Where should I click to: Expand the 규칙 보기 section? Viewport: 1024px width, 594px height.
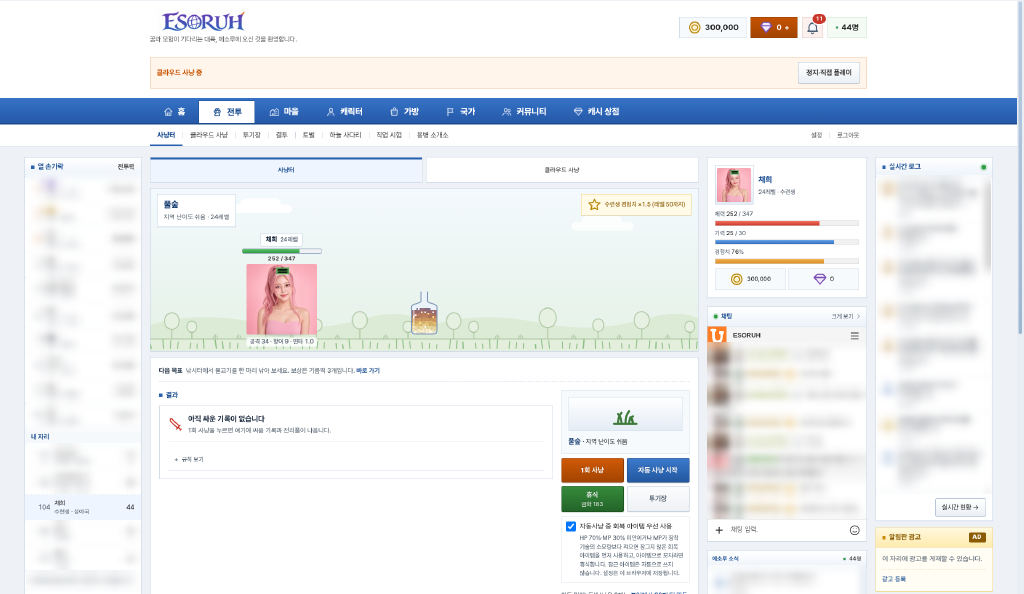189,460
